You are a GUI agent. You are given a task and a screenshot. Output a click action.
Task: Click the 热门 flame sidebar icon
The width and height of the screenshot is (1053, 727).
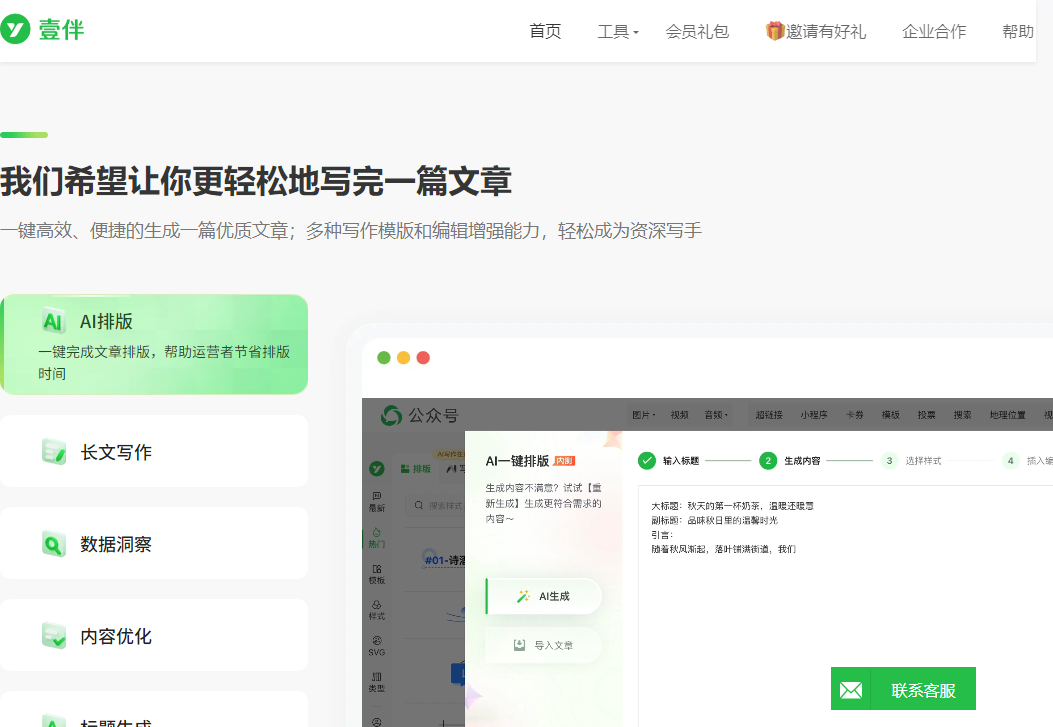click(377, 538)
